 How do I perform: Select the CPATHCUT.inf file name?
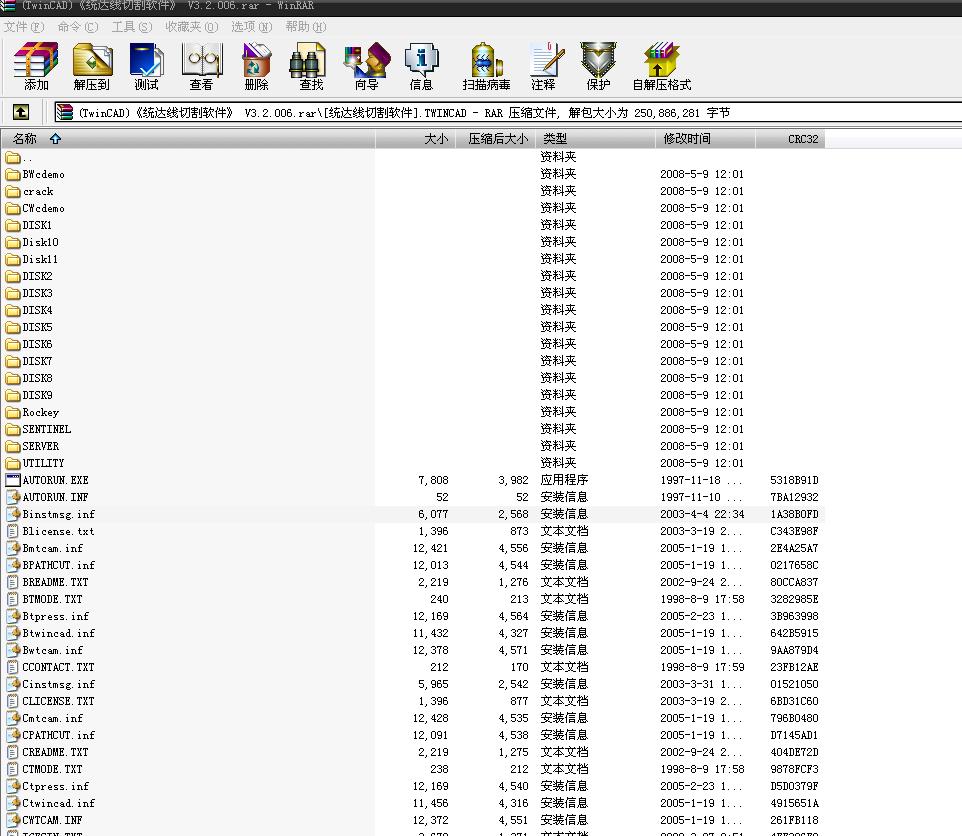59,735
